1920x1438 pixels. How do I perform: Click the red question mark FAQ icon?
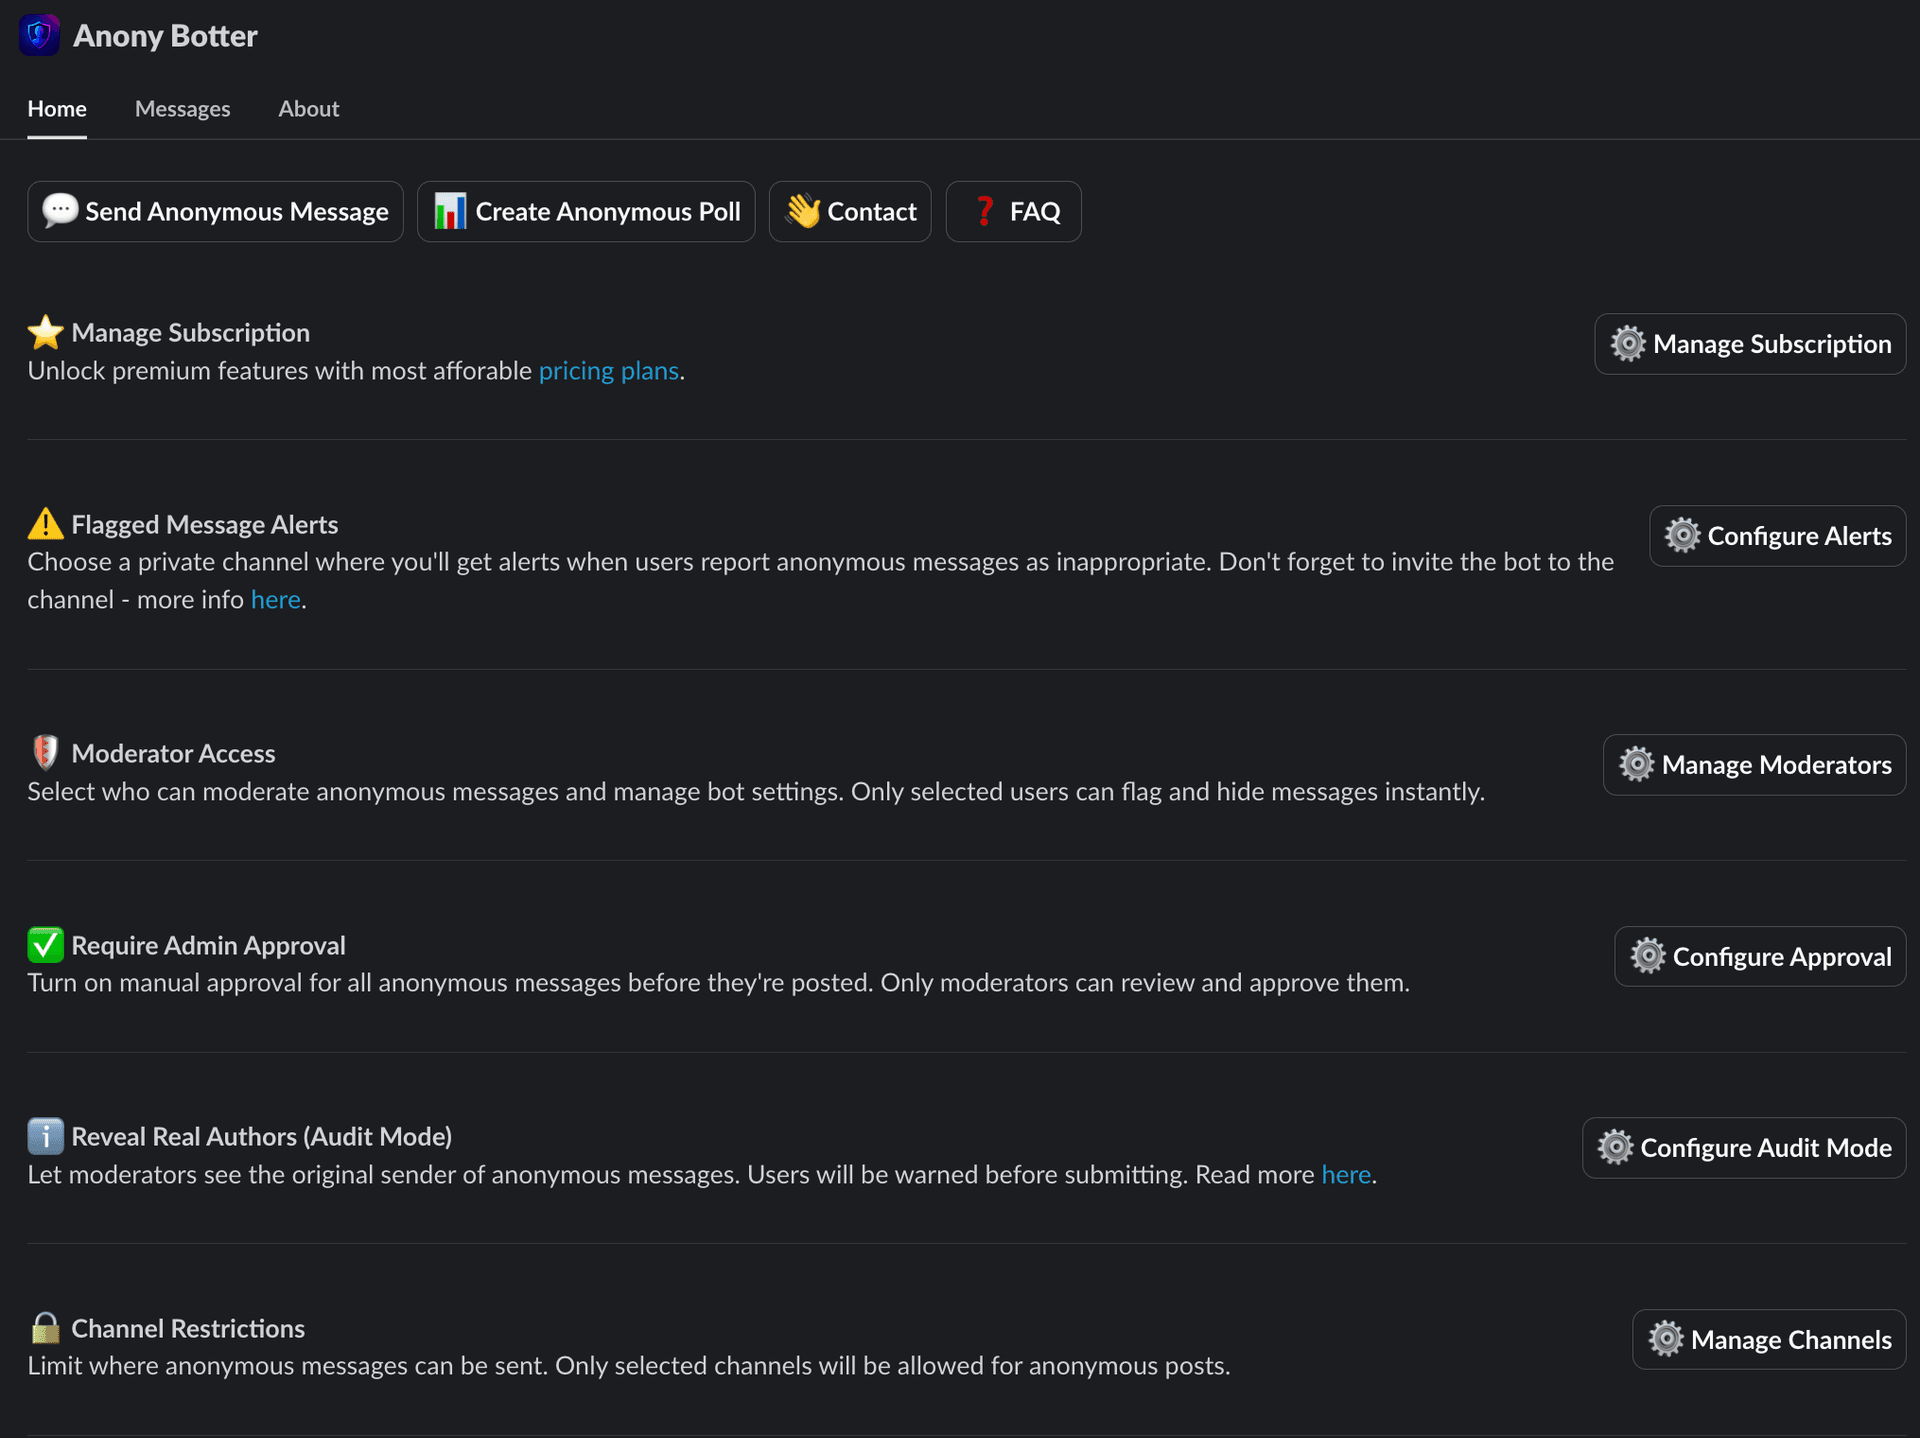983,211
